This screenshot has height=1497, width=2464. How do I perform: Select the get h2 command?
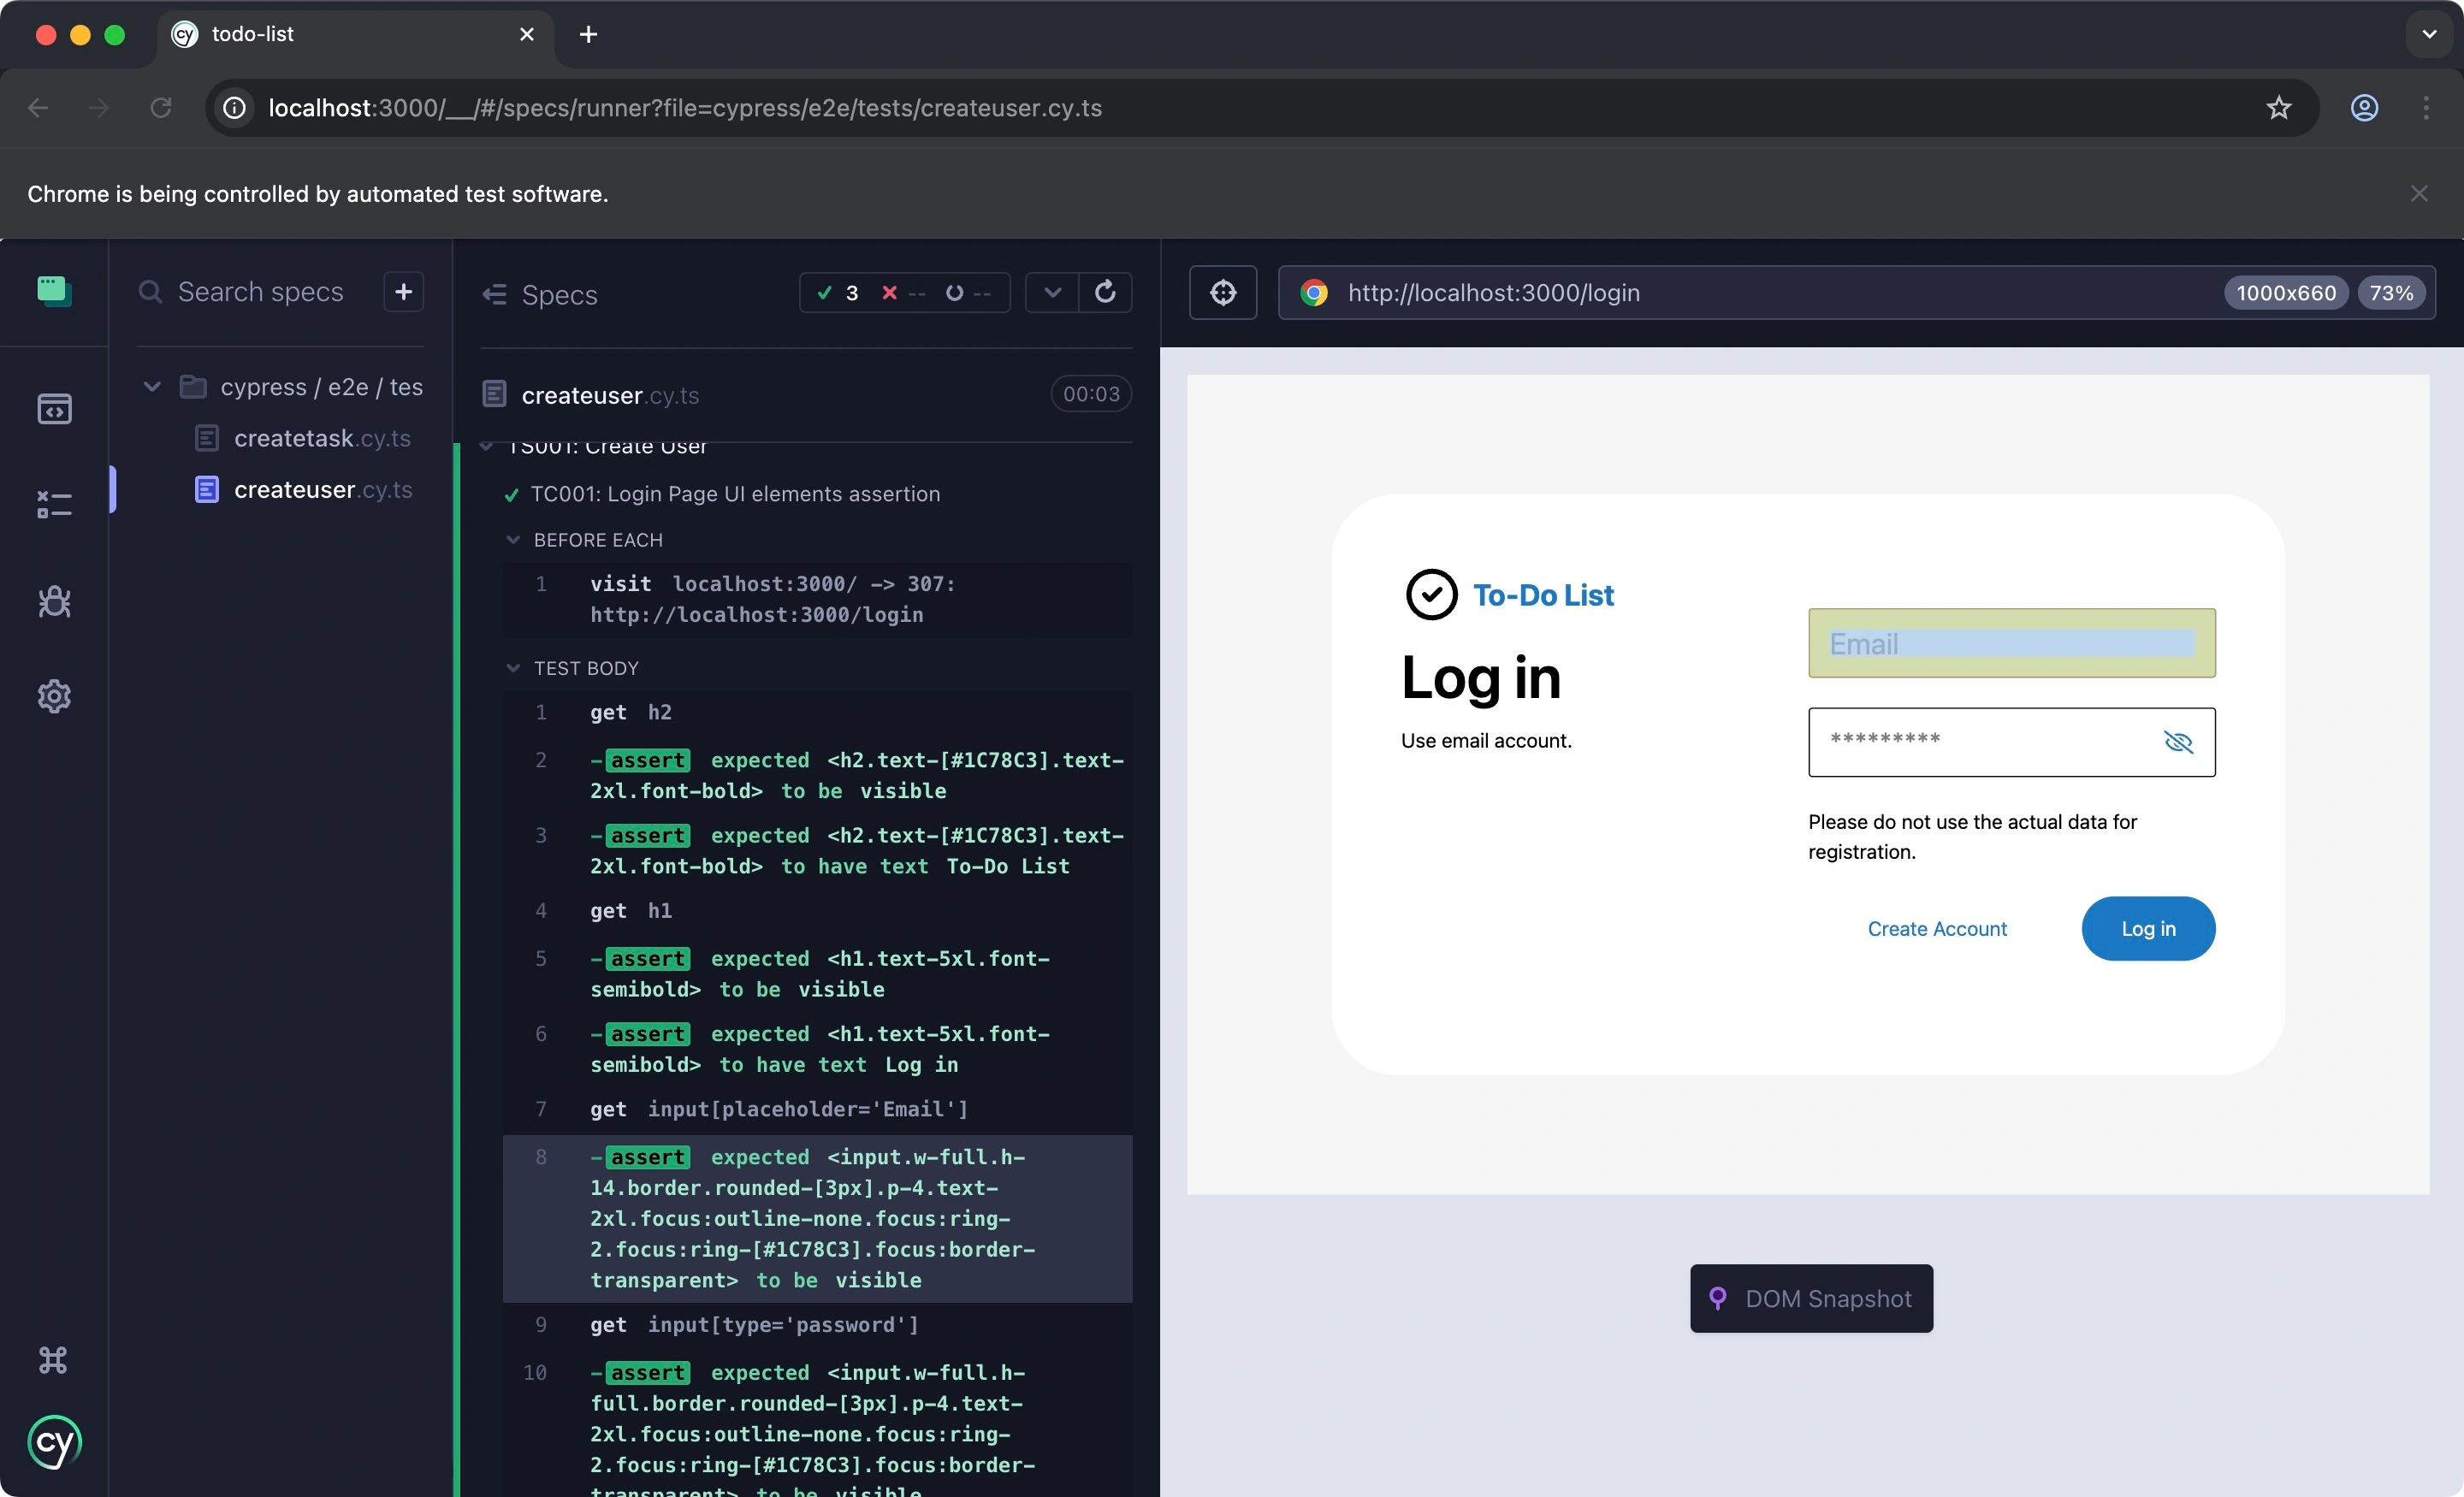click(x=818, y=712)
